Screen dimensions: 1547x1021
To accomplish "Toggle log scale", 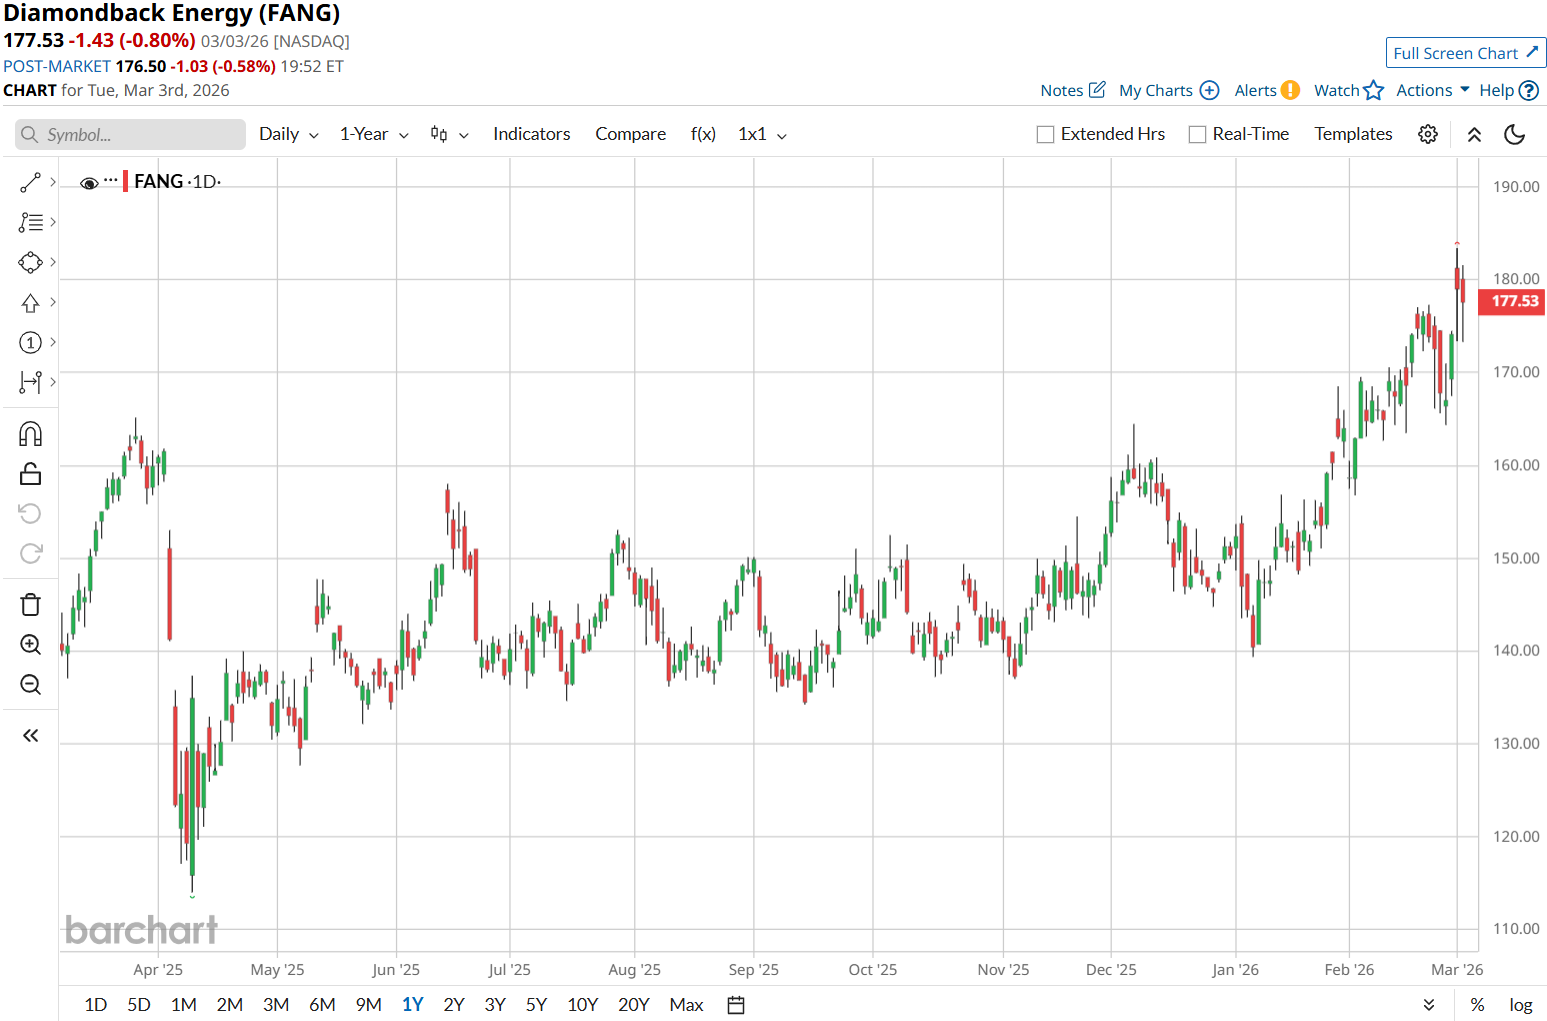I will (1521, 1005).
